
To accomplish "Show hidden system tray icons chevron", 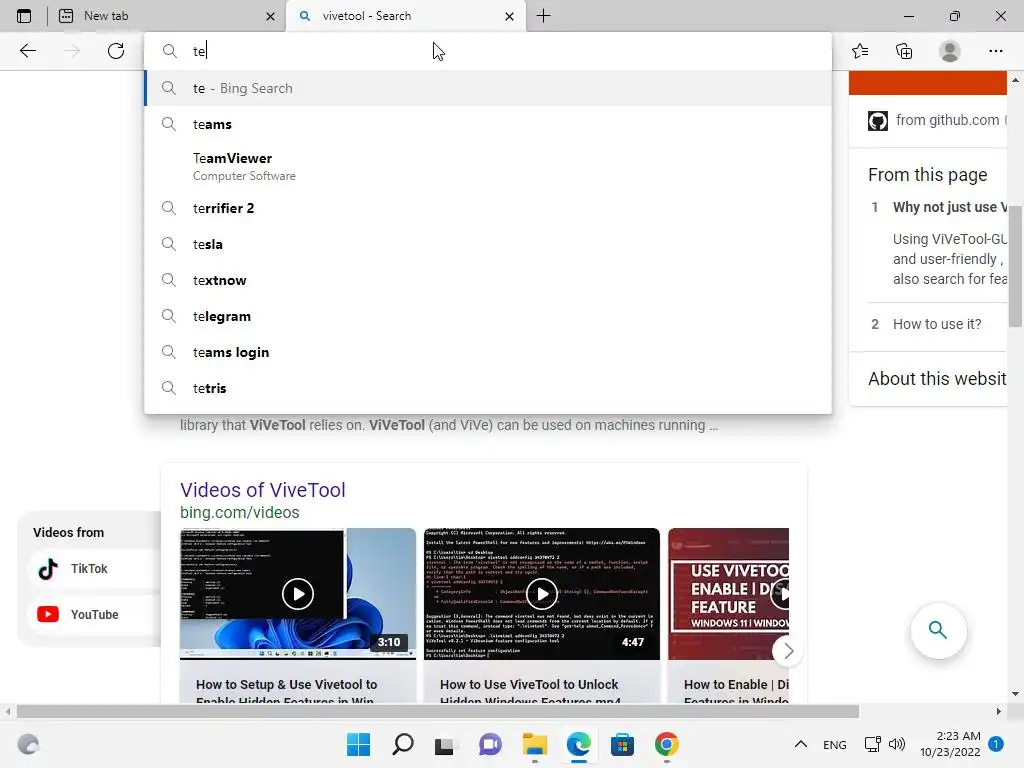I will [801, 744].
